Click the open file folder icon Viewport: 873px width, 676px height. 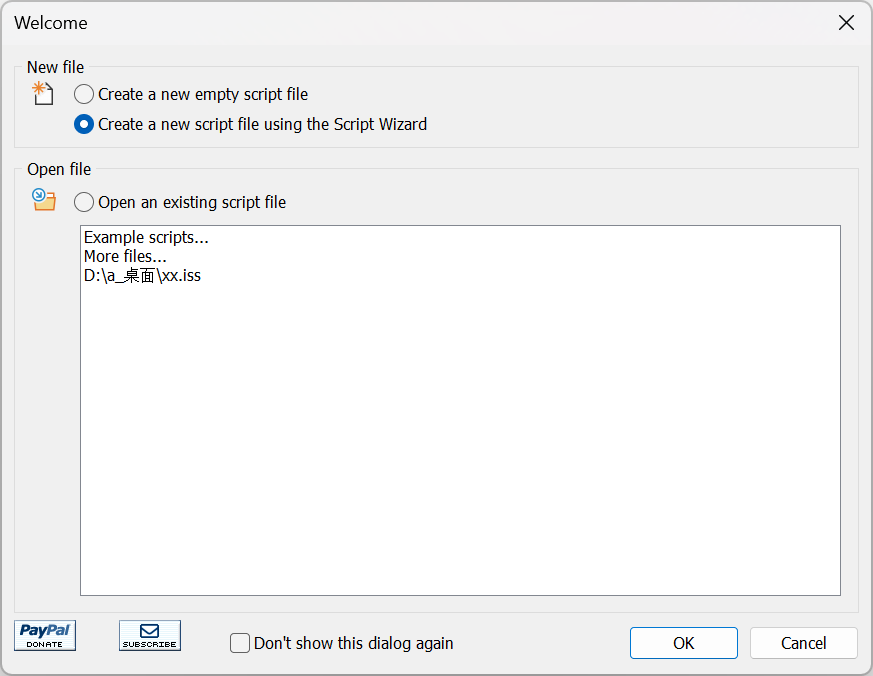44,200
